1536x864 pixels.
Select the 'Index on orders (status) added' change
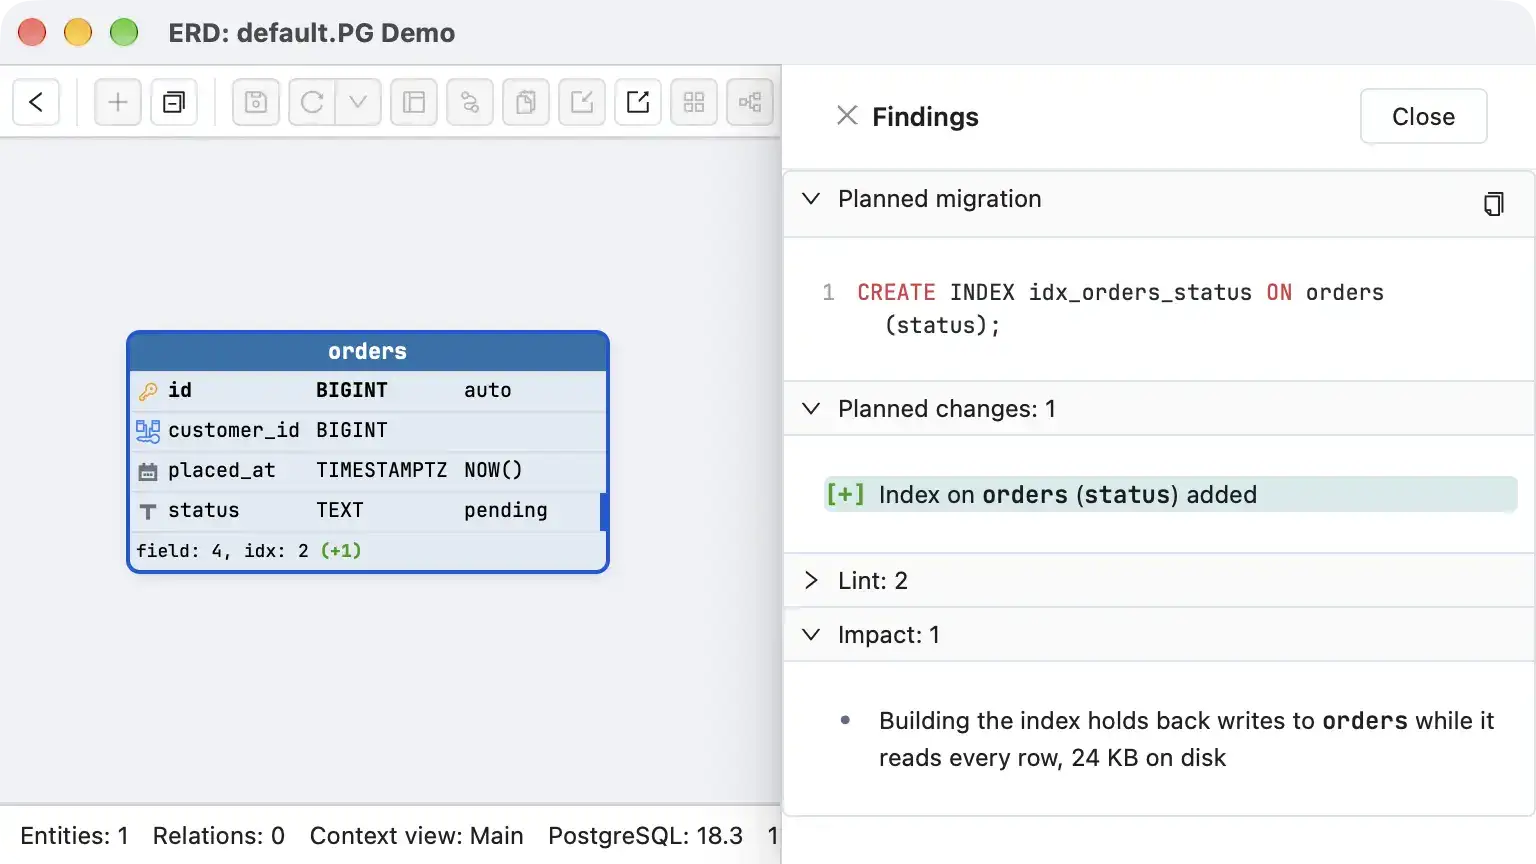pyautogui.click(x=1171, y=495)
